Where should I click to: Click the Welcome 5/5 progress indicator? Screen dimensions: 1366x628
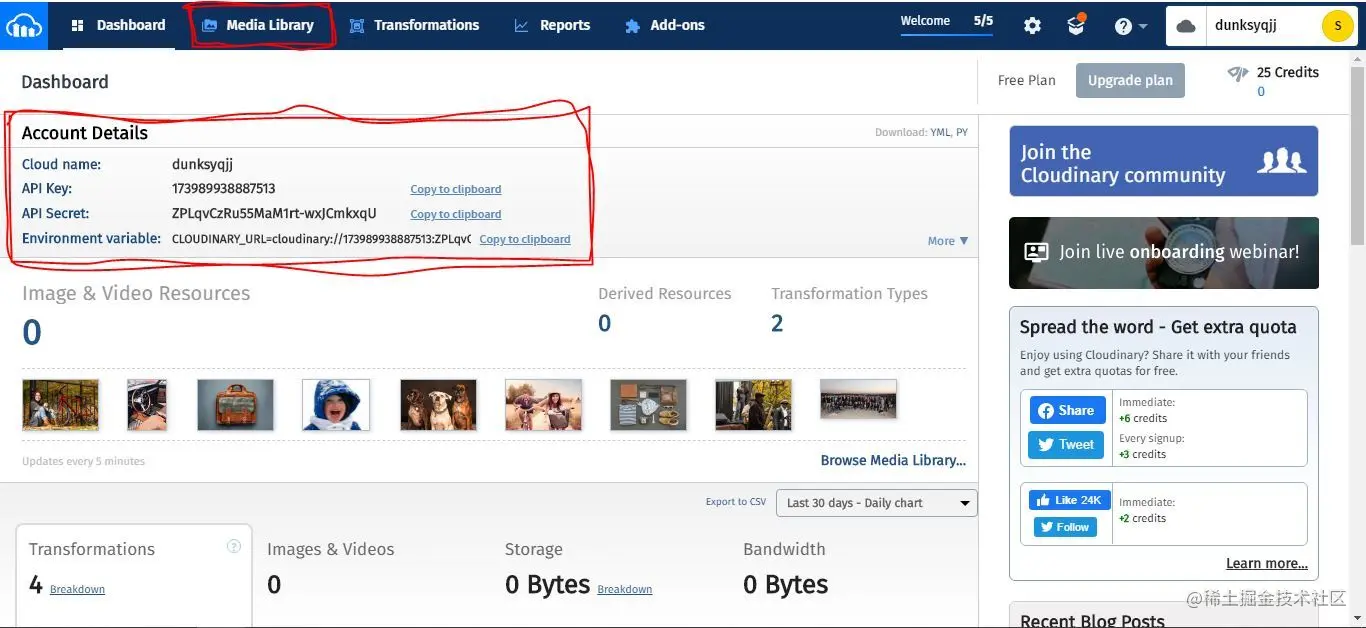coord(947,23)
